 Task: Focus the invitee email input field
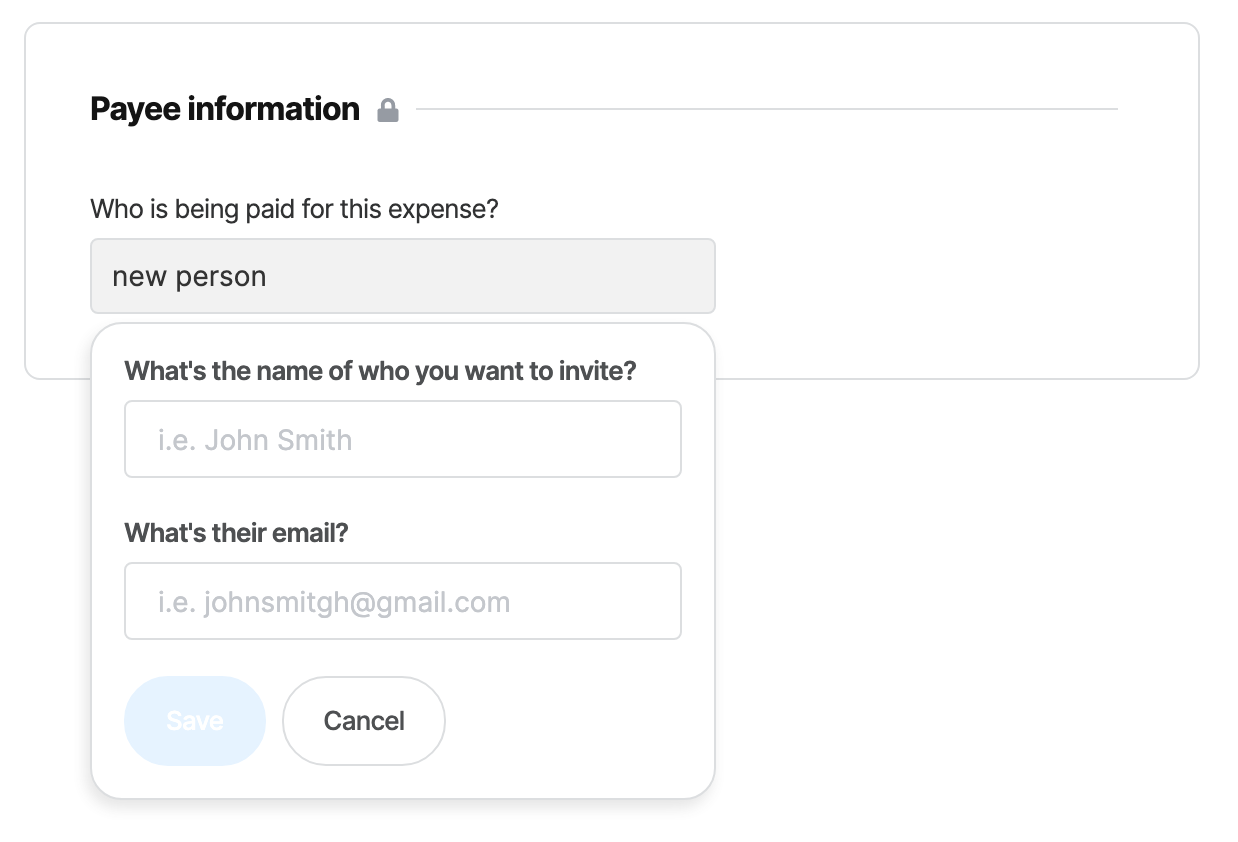[402, 601]
